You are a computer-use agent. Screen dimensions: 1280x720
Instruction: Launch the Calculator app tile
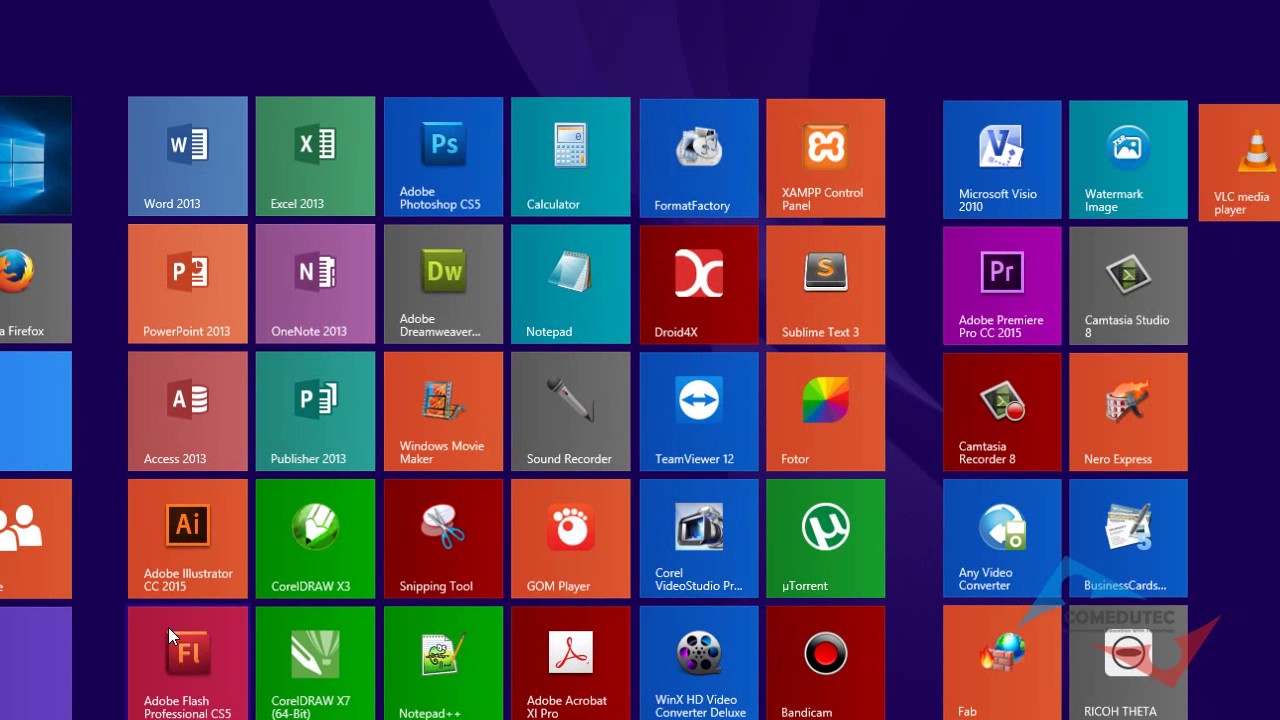(x=571, y=157)
